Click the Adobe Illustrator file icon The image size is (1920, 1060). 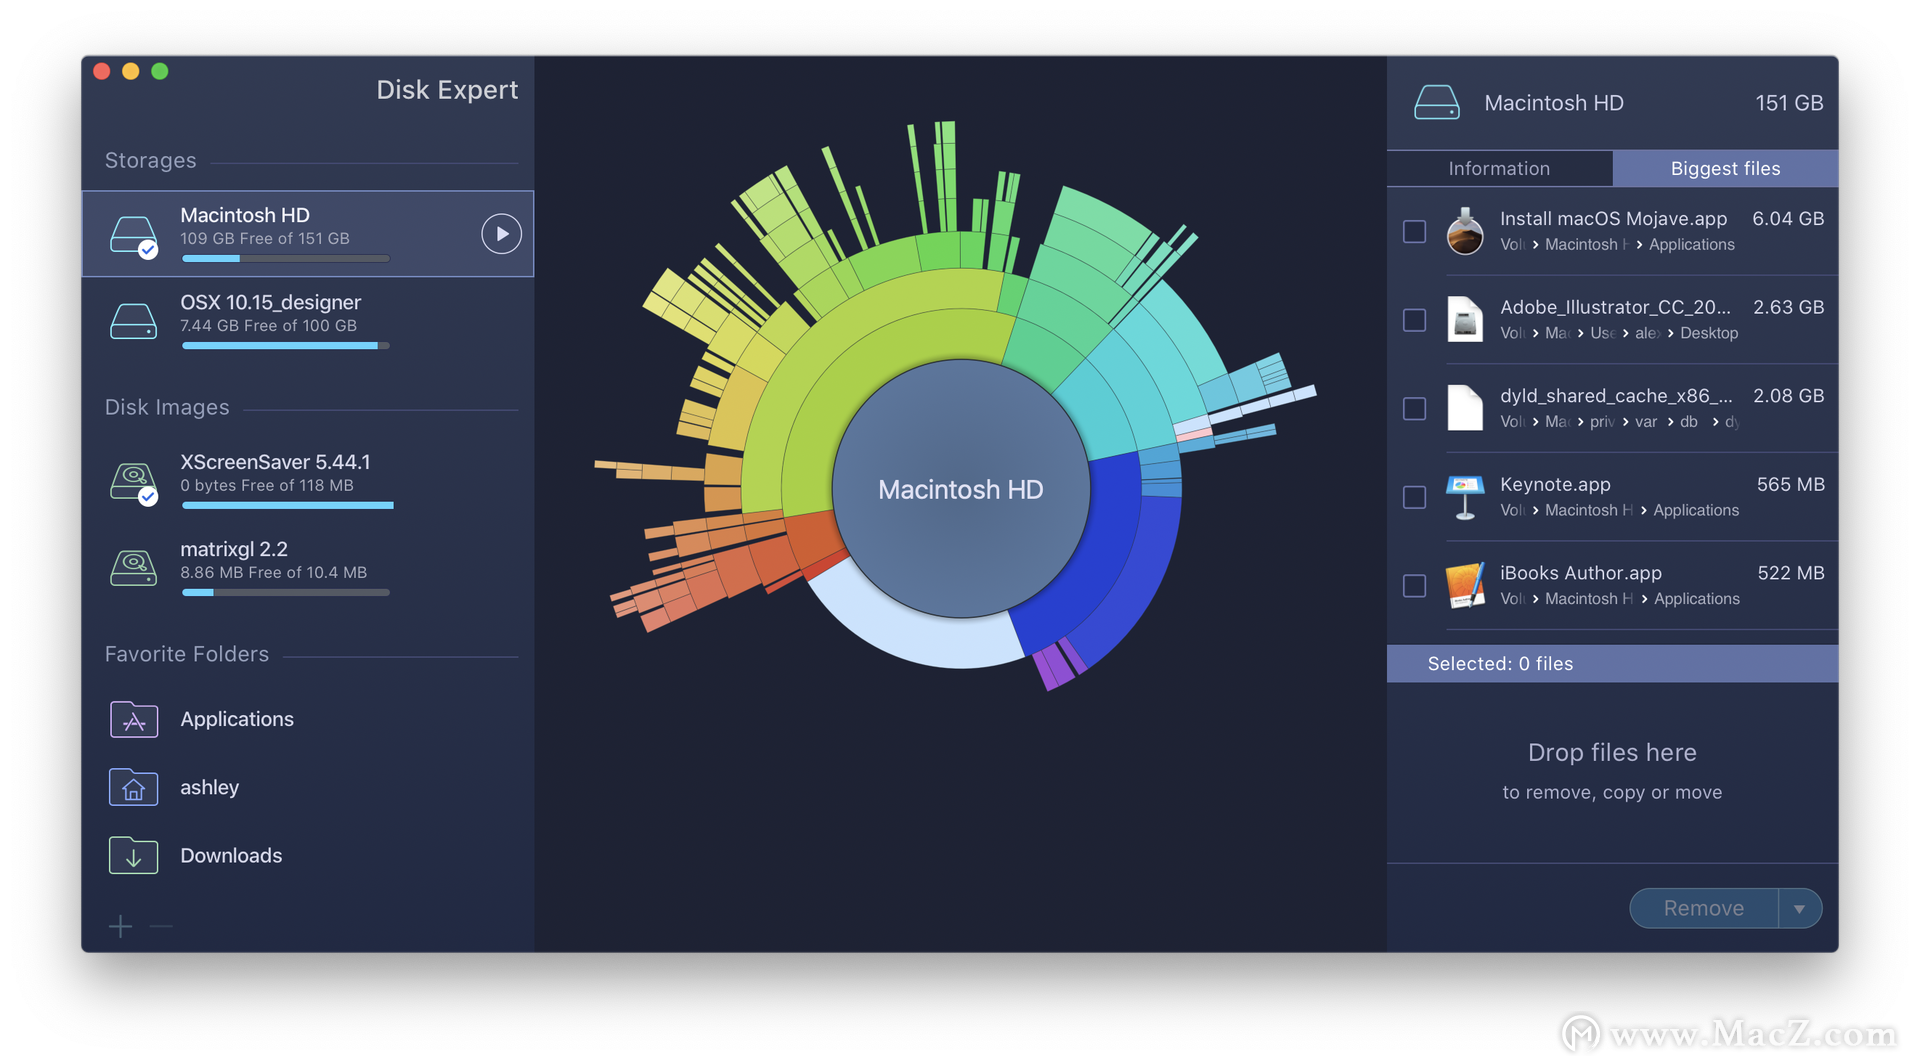click(1465, 320)
